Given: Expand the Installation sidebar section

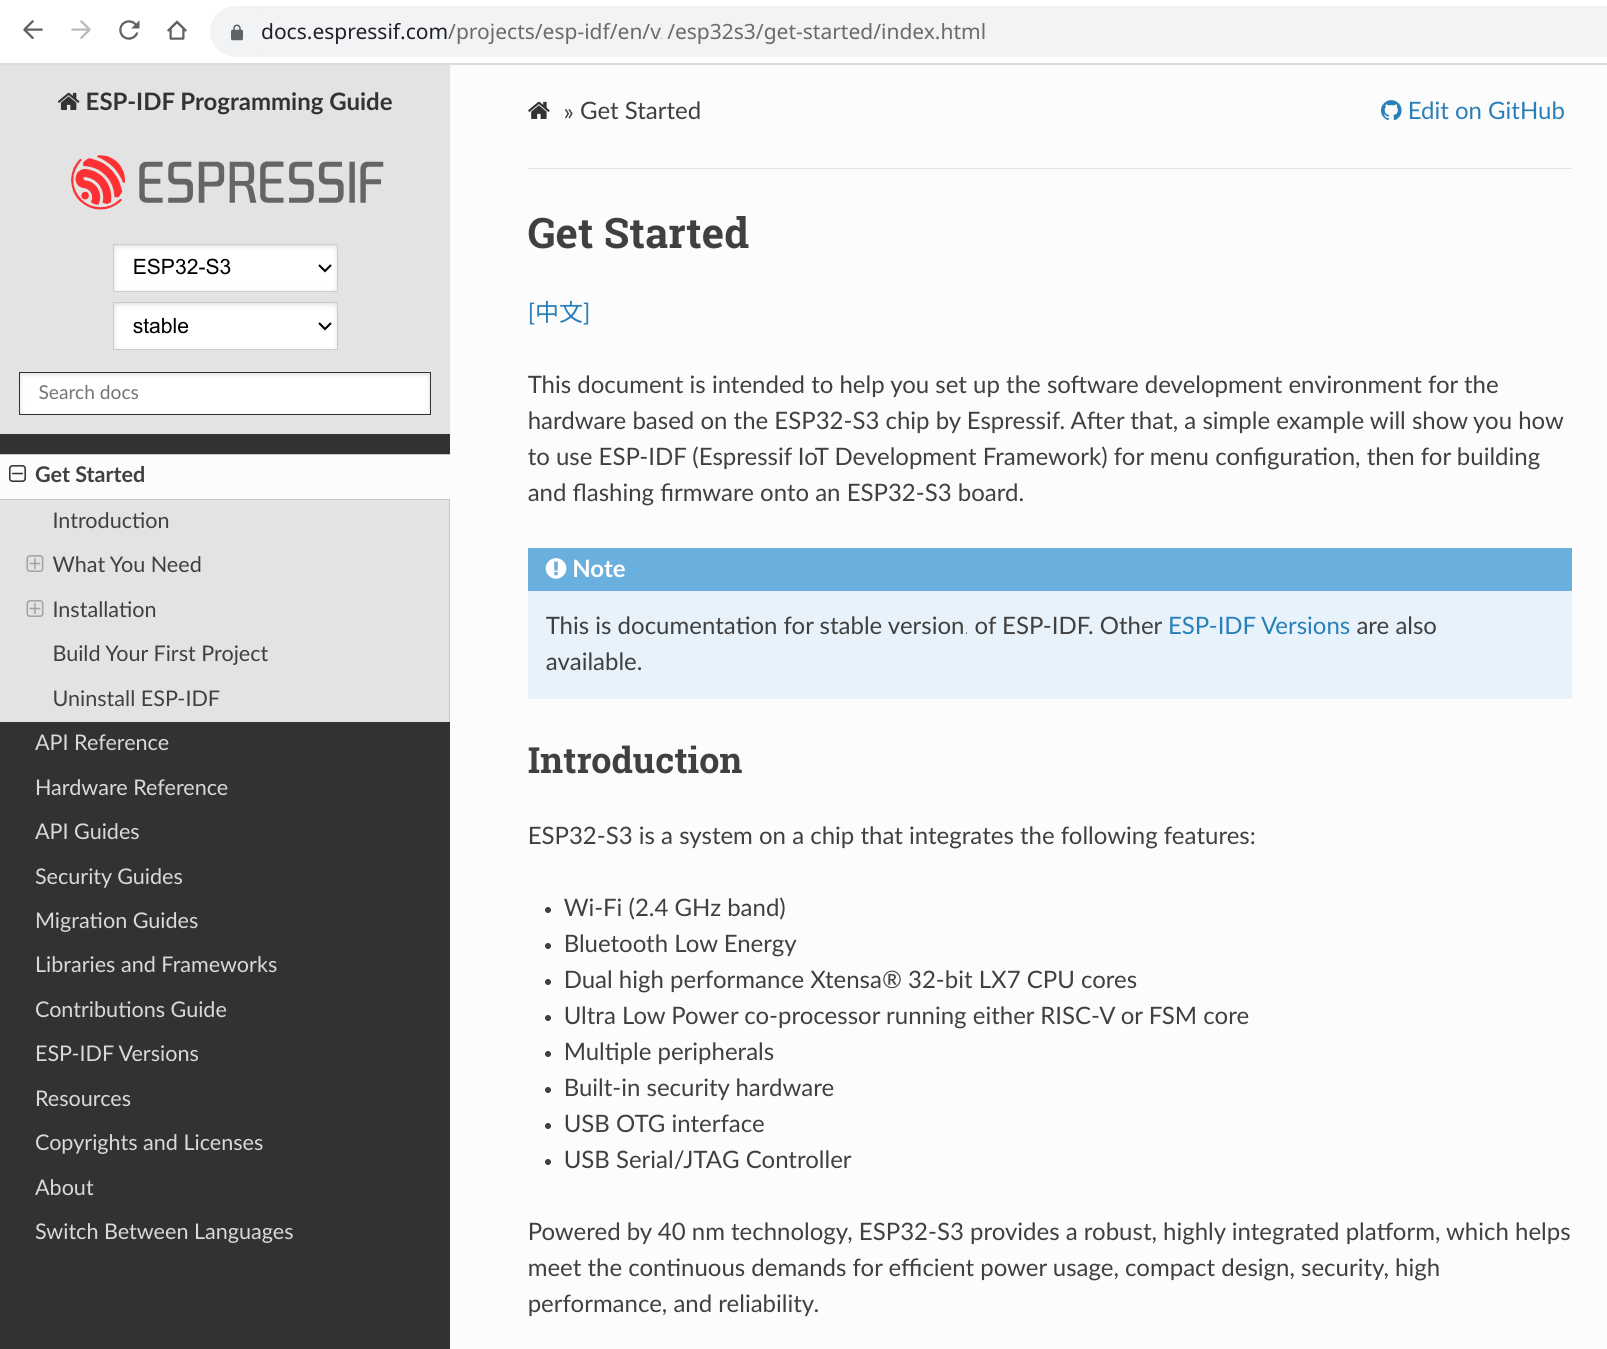Looking at the screenshot, I should (35, 609).
